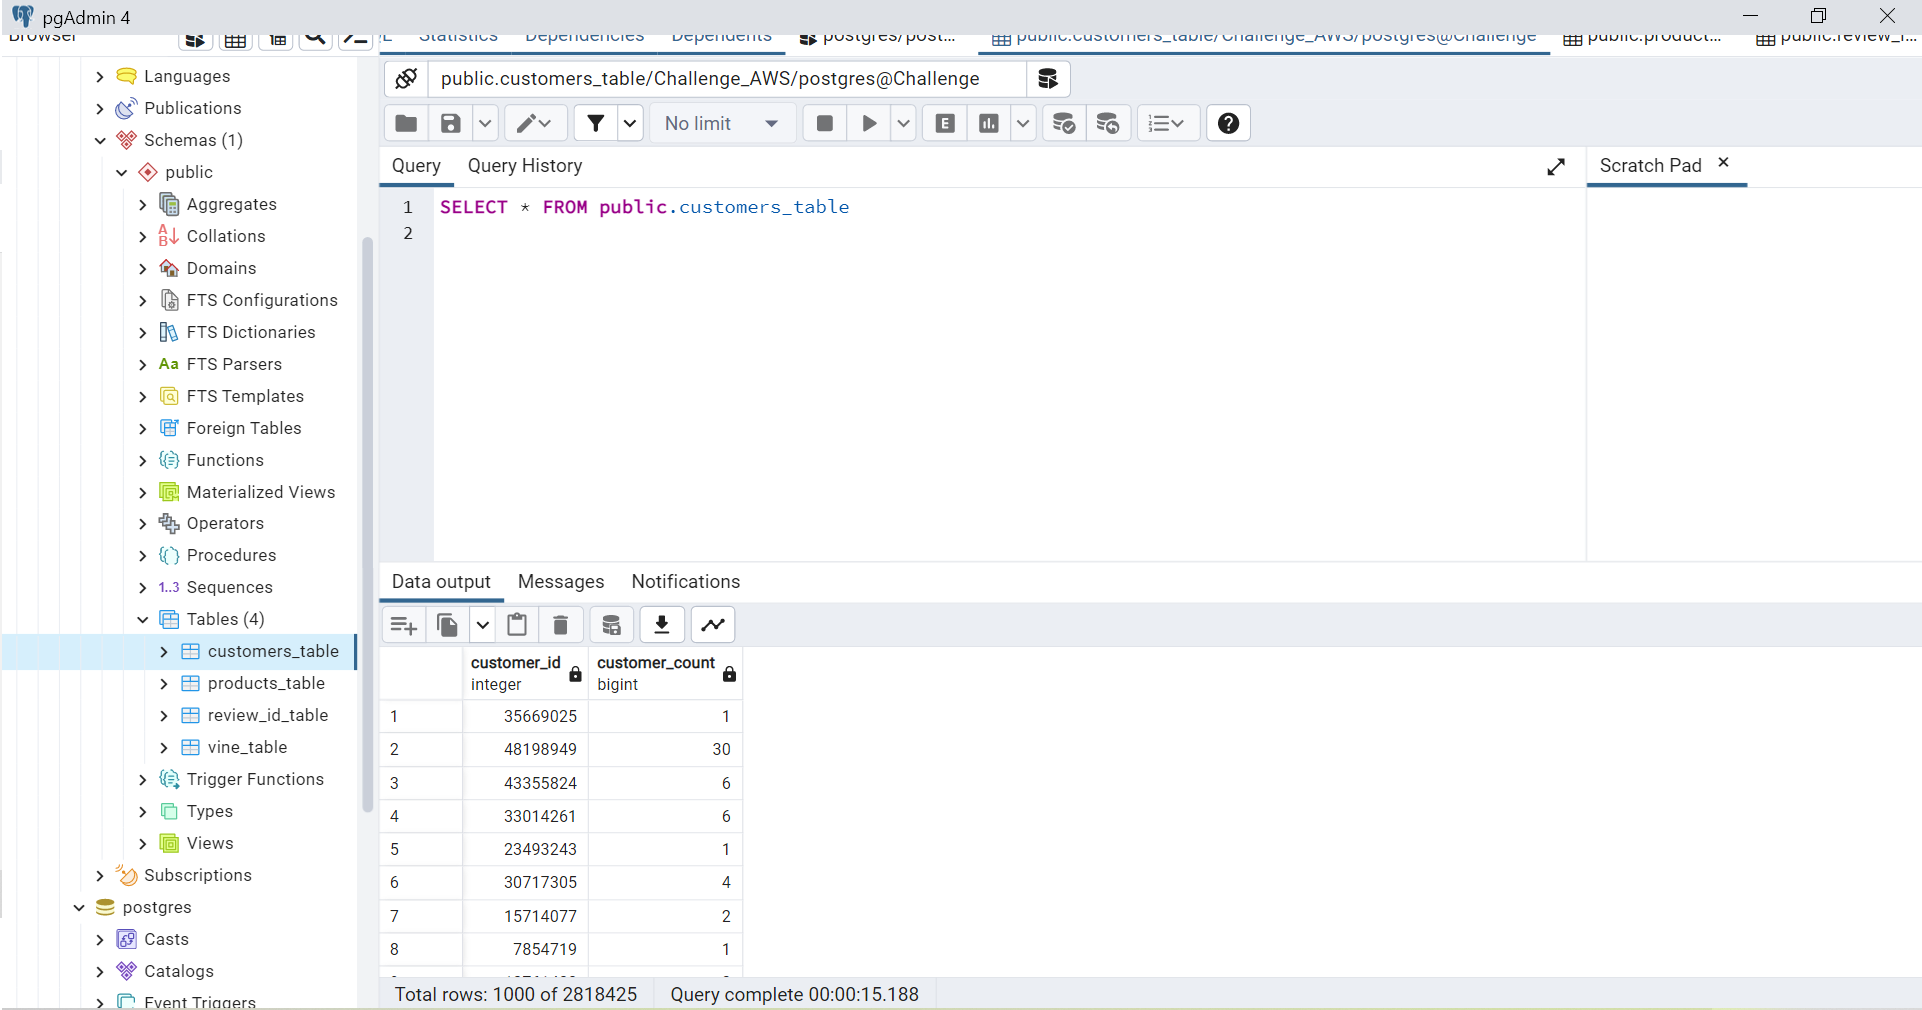Collapse the Tables tree node
The width and height of the screenshot is (1922, 1010).
[143, 620]
